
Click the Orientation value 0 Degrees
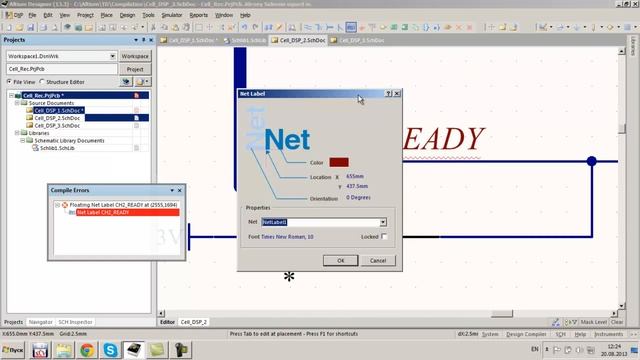tap(358, 197)
